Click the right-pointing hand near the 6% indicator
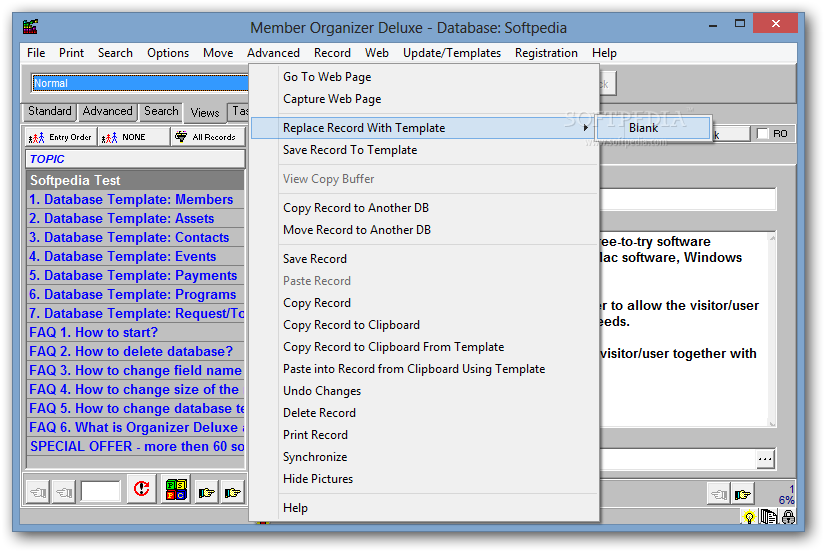The image size is (825, 552). [742, 494]
